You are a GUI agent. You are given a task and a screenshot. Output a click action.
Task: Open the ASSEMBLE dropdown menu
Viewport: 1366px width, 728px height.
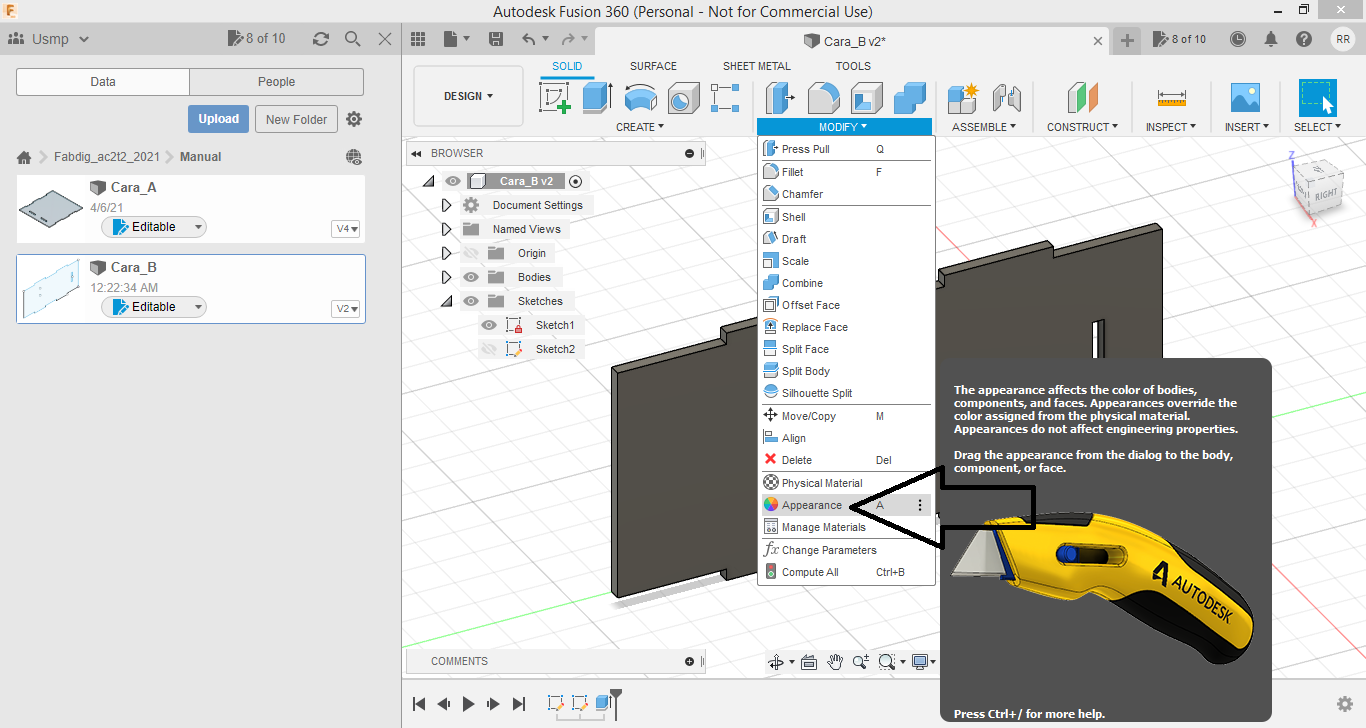[x=984, y=127]
